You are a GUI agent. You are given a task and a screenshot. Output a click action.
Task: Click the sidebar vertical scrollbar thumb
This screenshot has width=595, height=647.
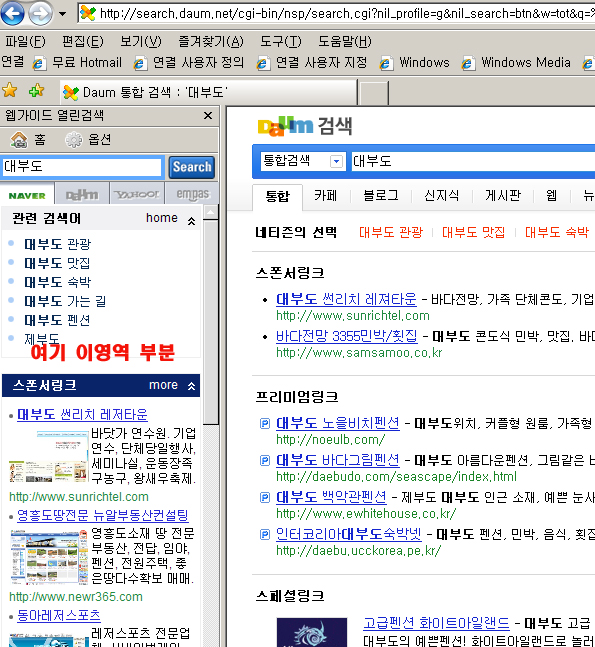tap(211, 322)
